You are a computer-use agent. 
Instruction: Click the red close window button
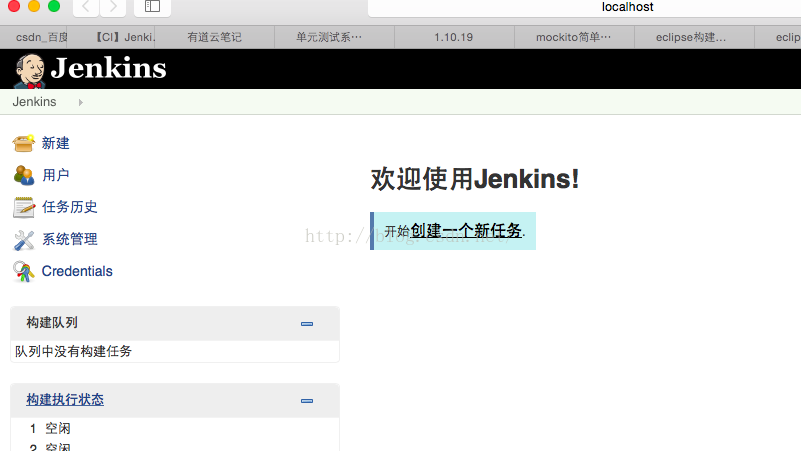point(14,6)
